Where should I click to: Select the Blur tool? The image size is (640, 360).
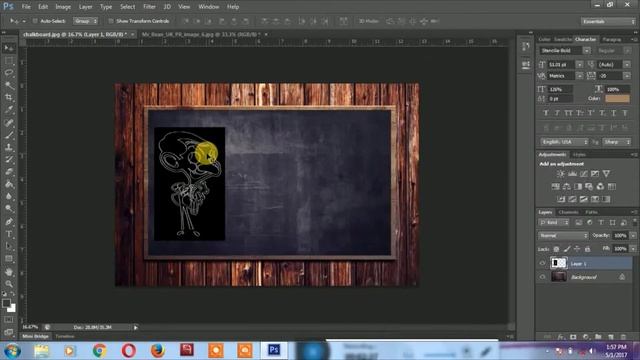[x=9, y=196]
